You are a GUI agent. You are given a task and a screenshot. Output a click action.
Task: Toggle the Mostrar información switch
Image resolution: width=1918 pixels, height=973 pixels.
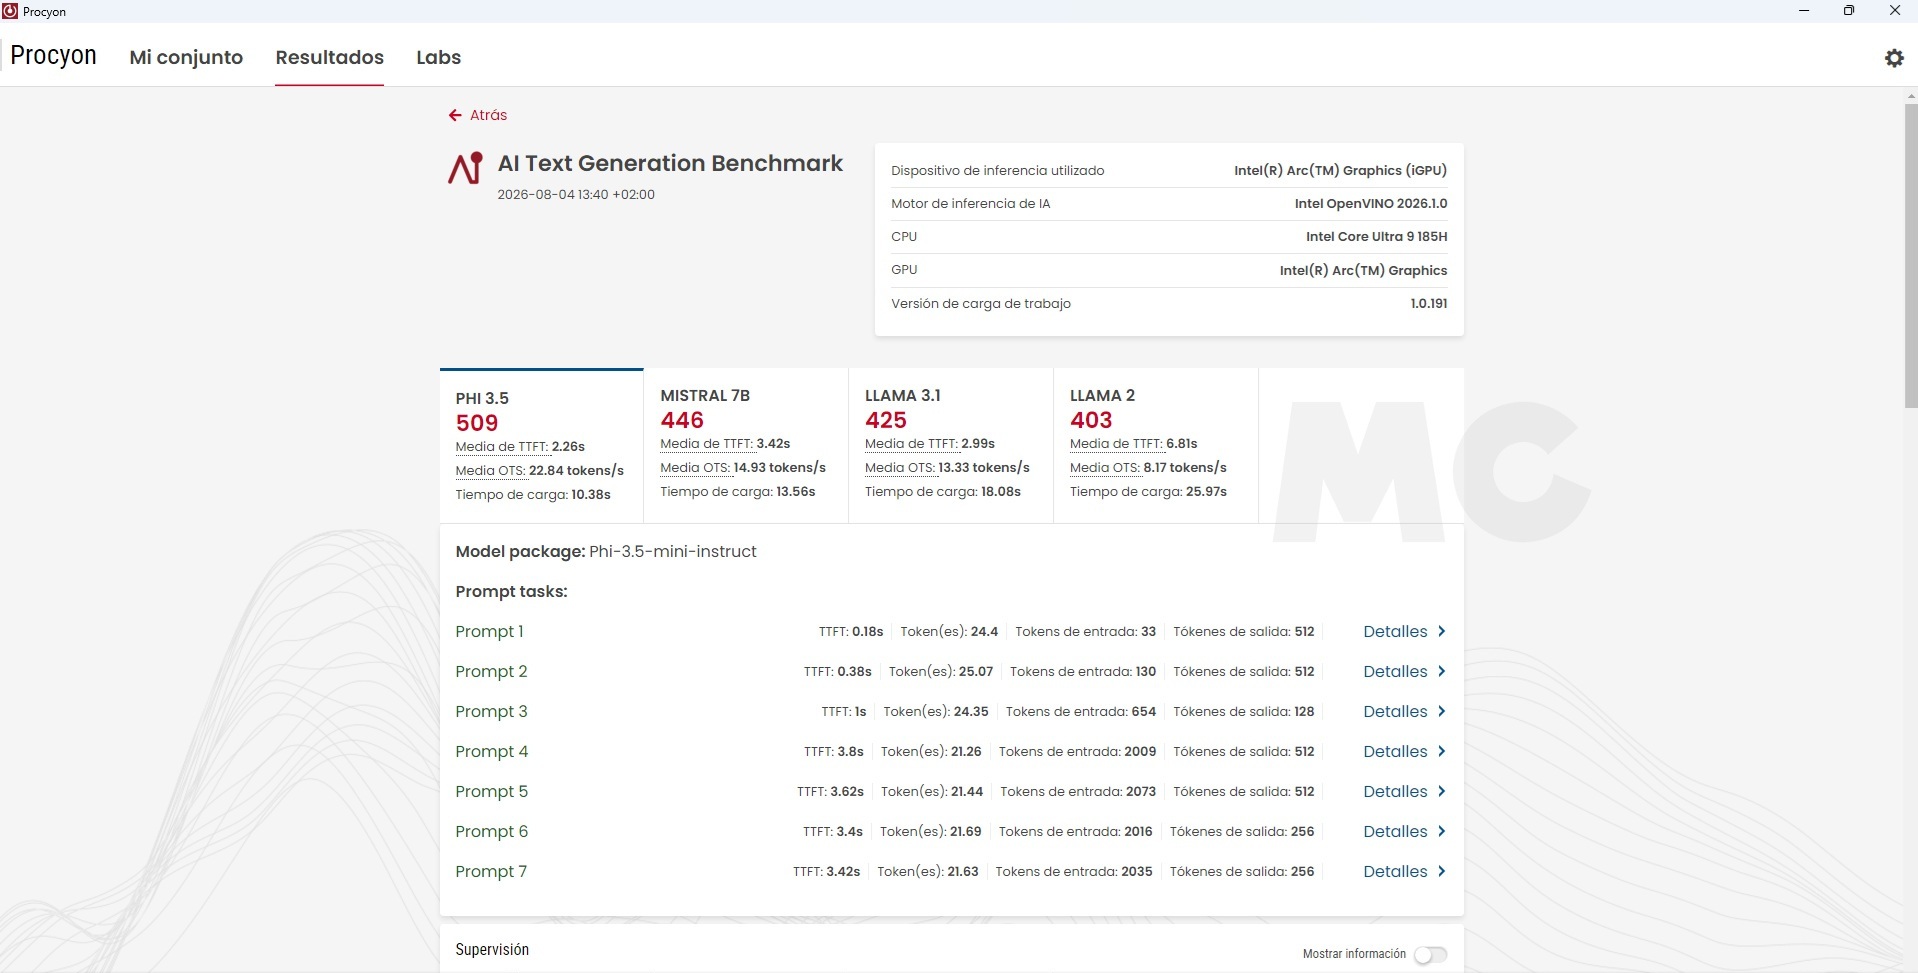1430,954
